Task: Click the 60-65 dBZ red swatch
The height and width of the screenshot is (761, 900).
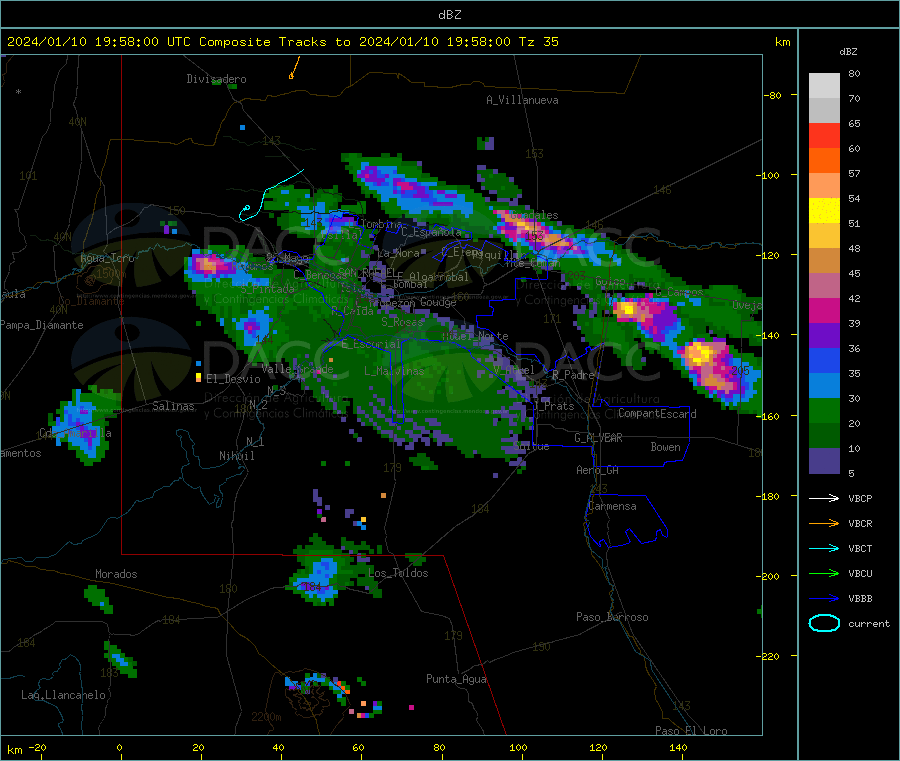Action: tap(824, 135)
